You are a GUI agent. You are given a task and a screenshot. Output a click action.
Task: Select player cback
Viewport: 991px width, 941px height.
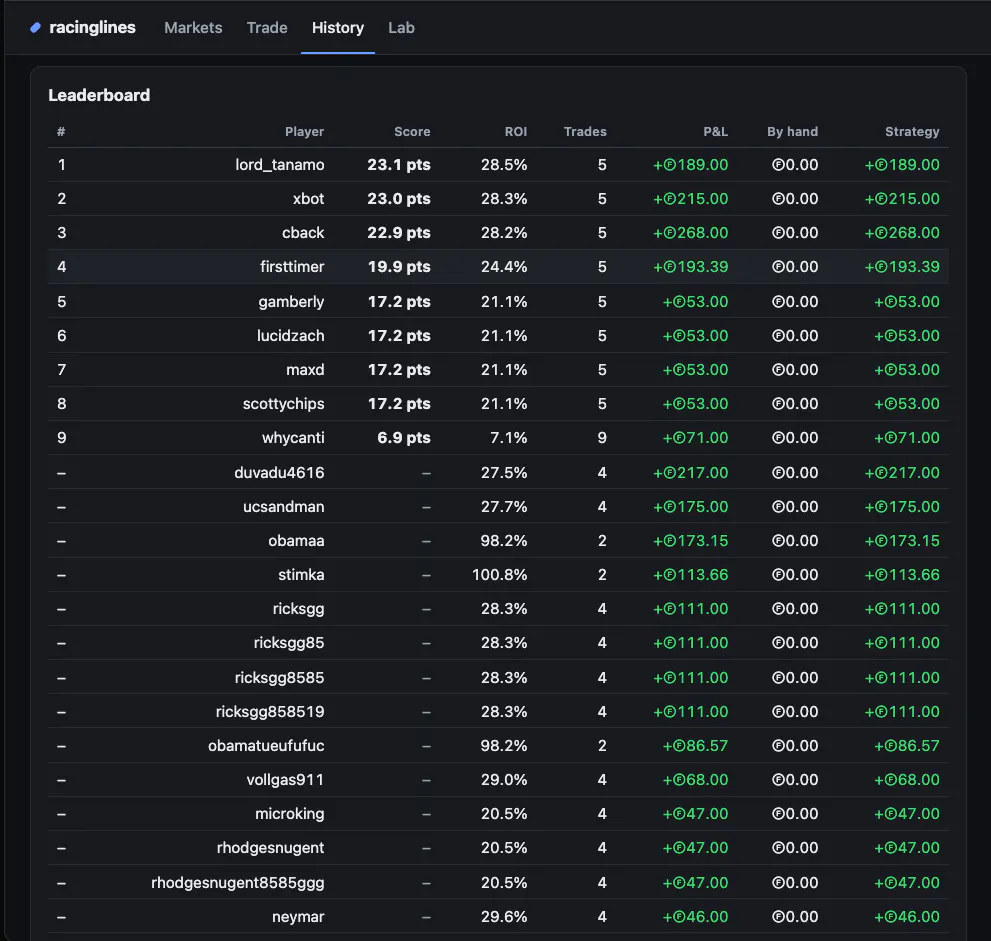(303, 233)
